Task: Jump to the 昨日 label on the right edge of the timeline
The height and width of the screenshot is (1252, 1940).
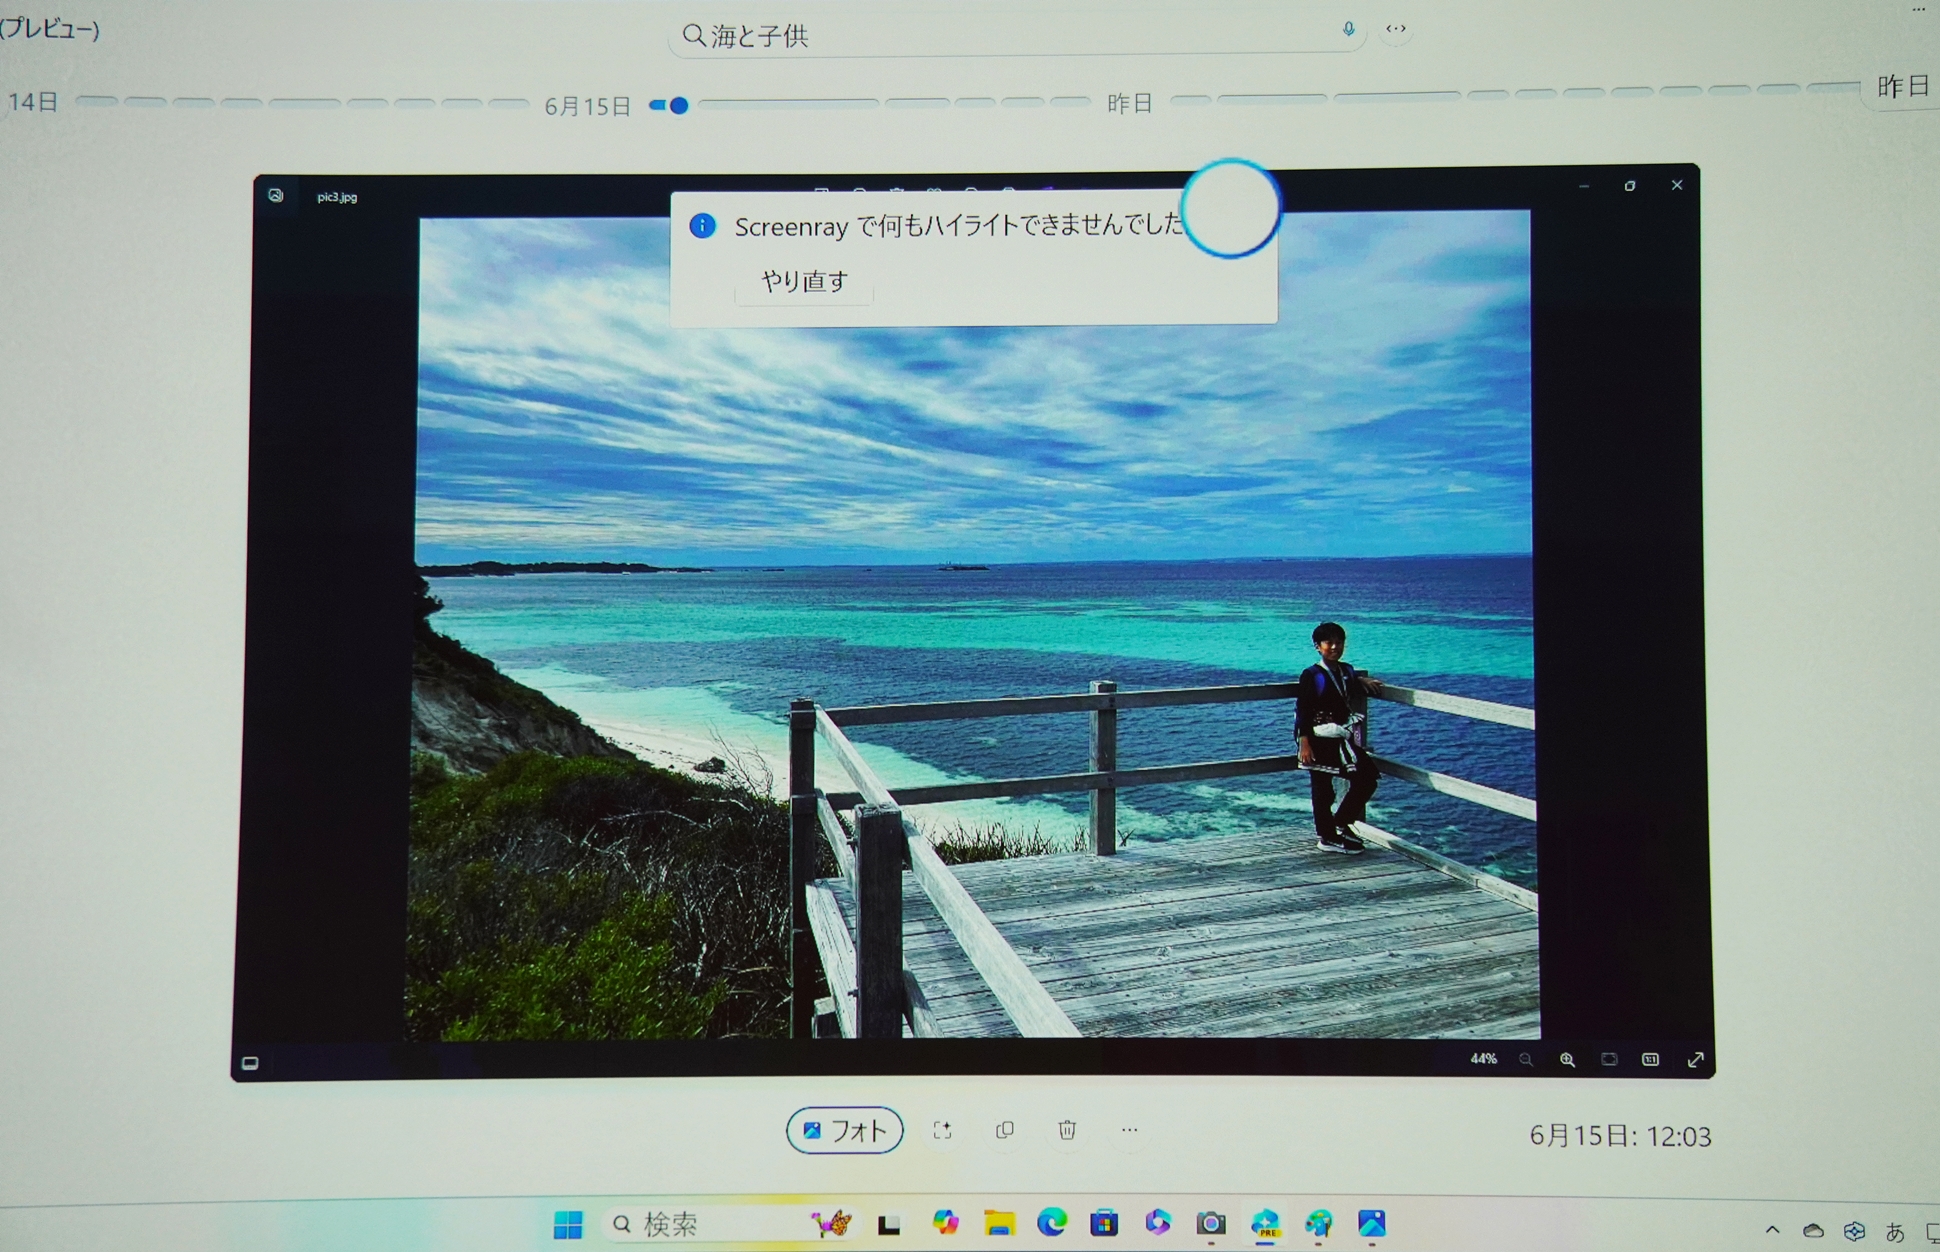Action: [x=1902, y=87]
